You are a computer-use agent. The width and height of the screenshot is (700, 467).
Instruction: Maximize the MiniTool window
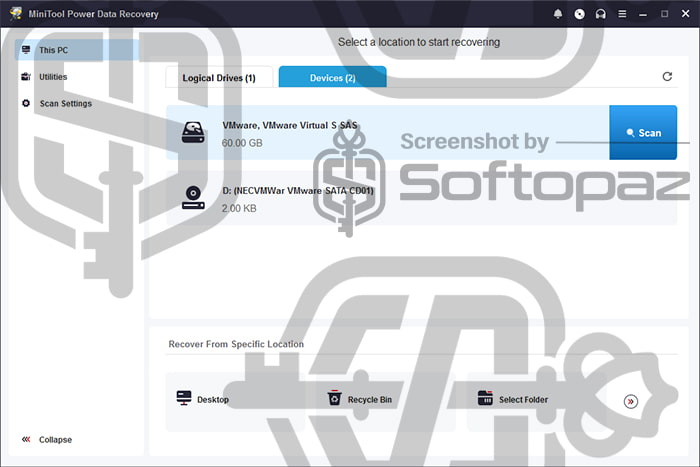point(664,14)
